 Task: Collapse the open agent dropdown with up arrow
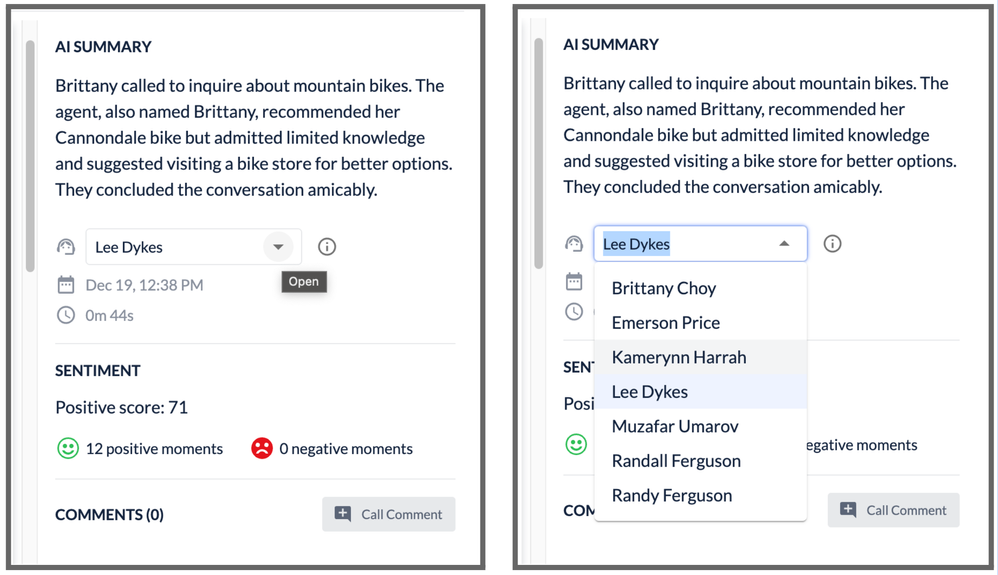tap(785, 244)
